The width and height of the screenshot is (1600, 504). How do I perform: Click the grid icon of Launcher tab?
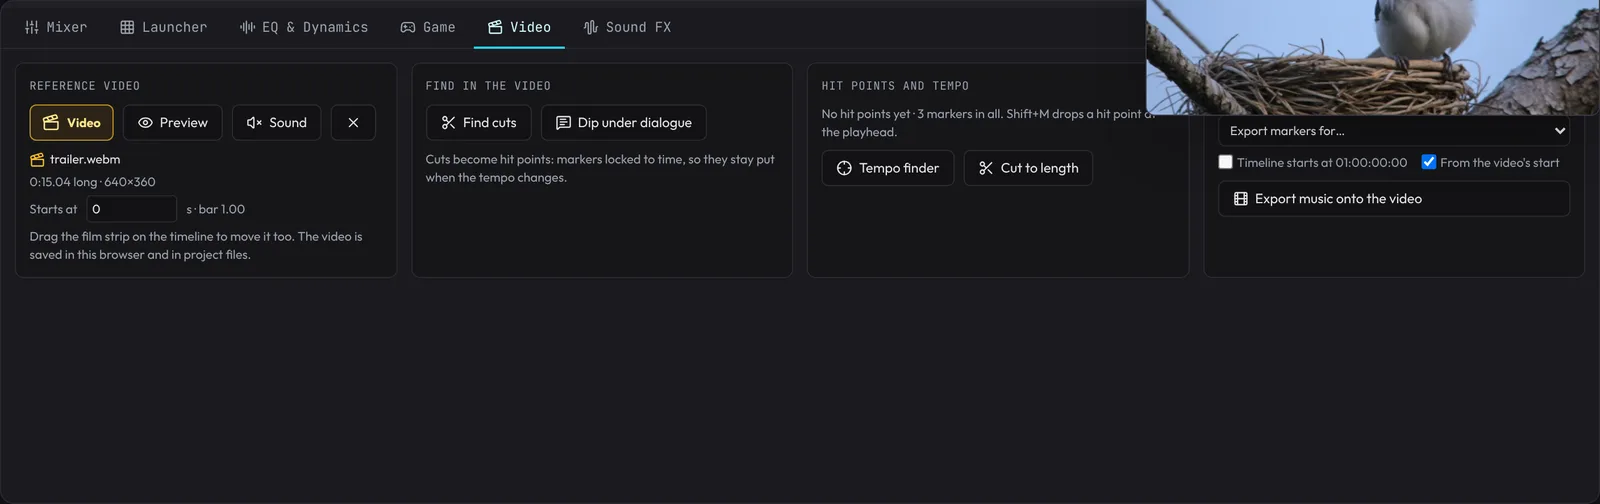[x=127, y=27]
